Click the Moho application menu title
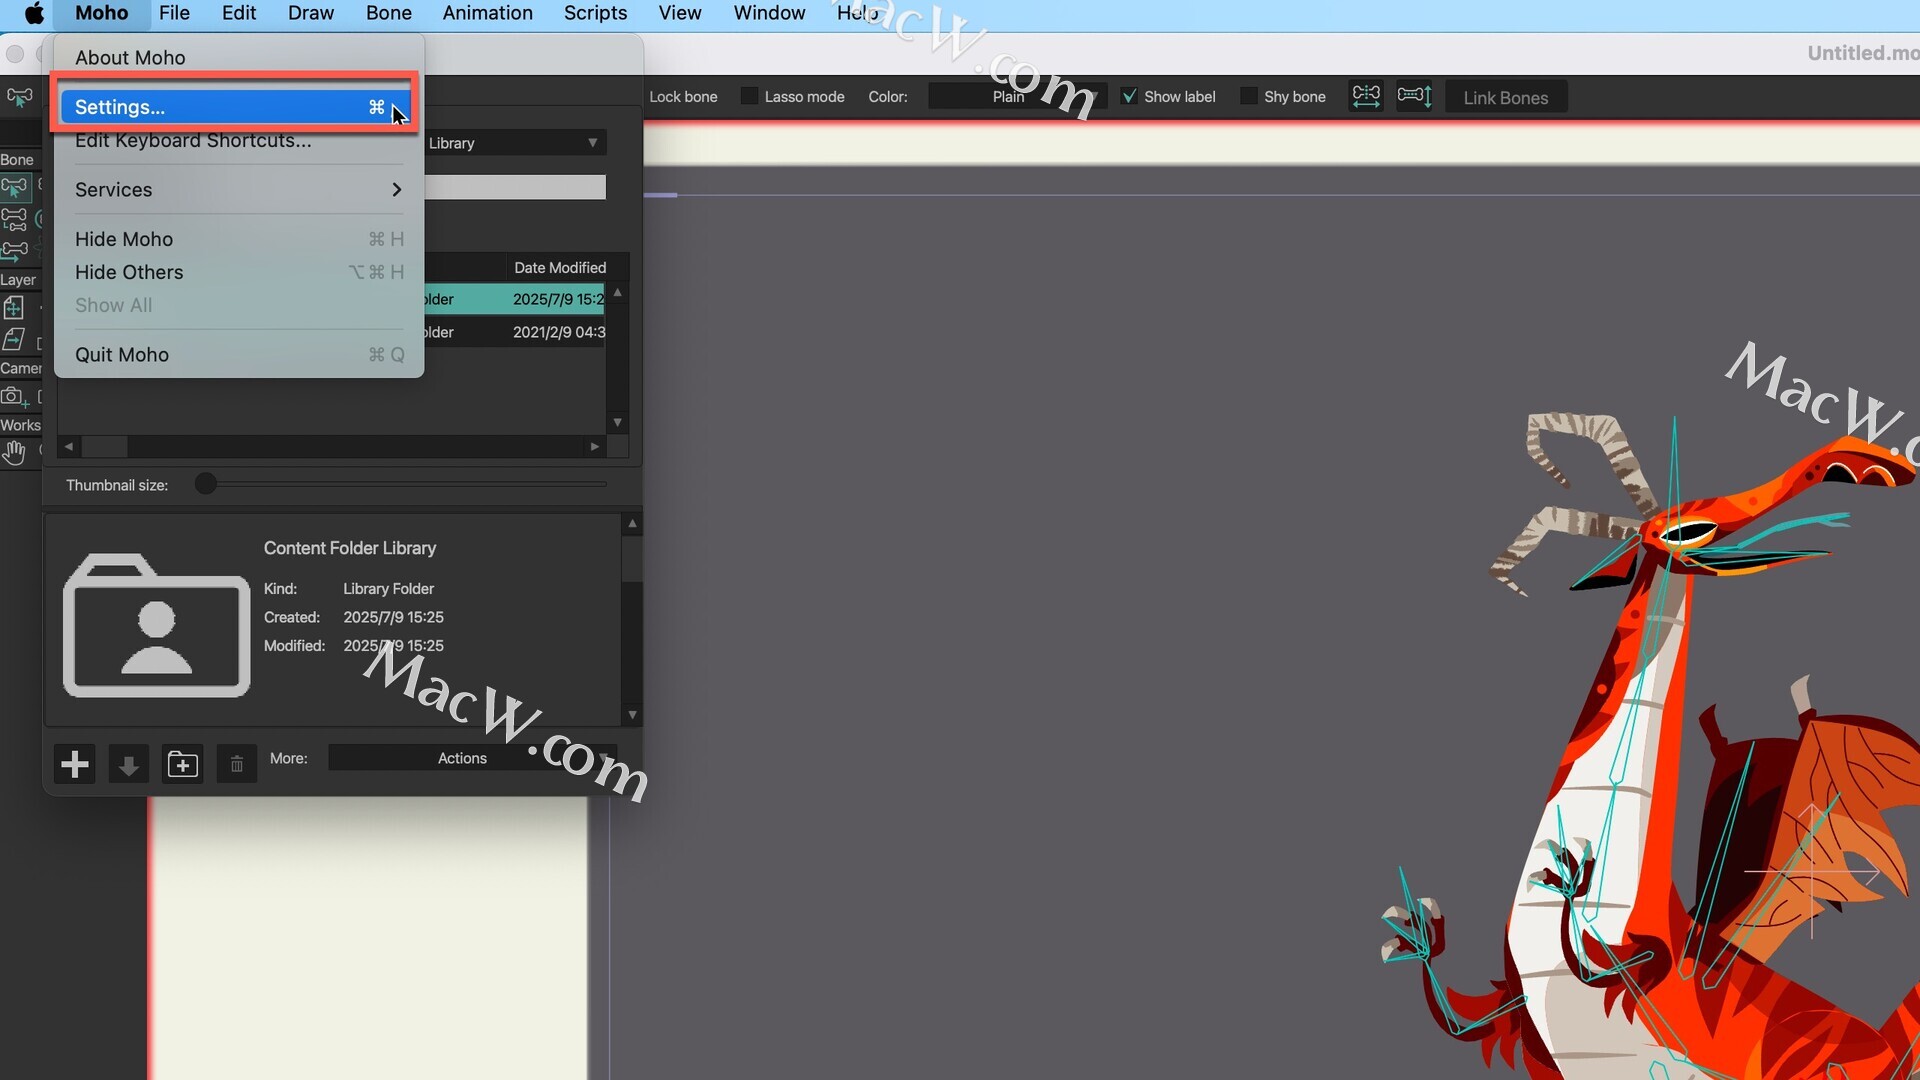This screenshot has height=1080, width=1920. click(x=102, y=13)
